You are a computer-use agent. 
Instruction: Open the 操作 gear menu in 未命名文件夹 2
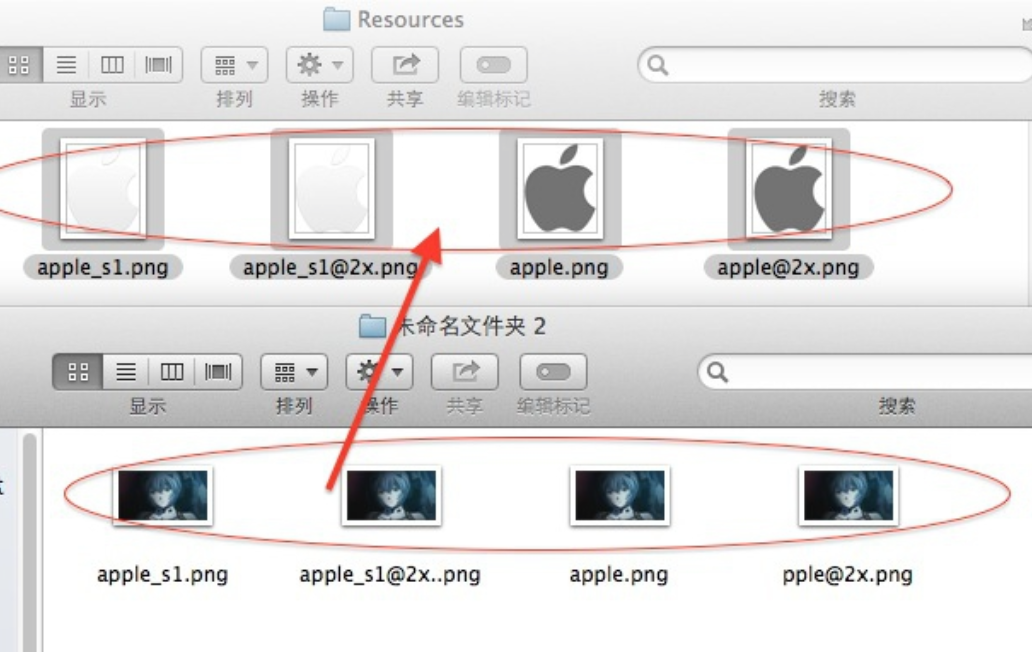pos(379,372)
